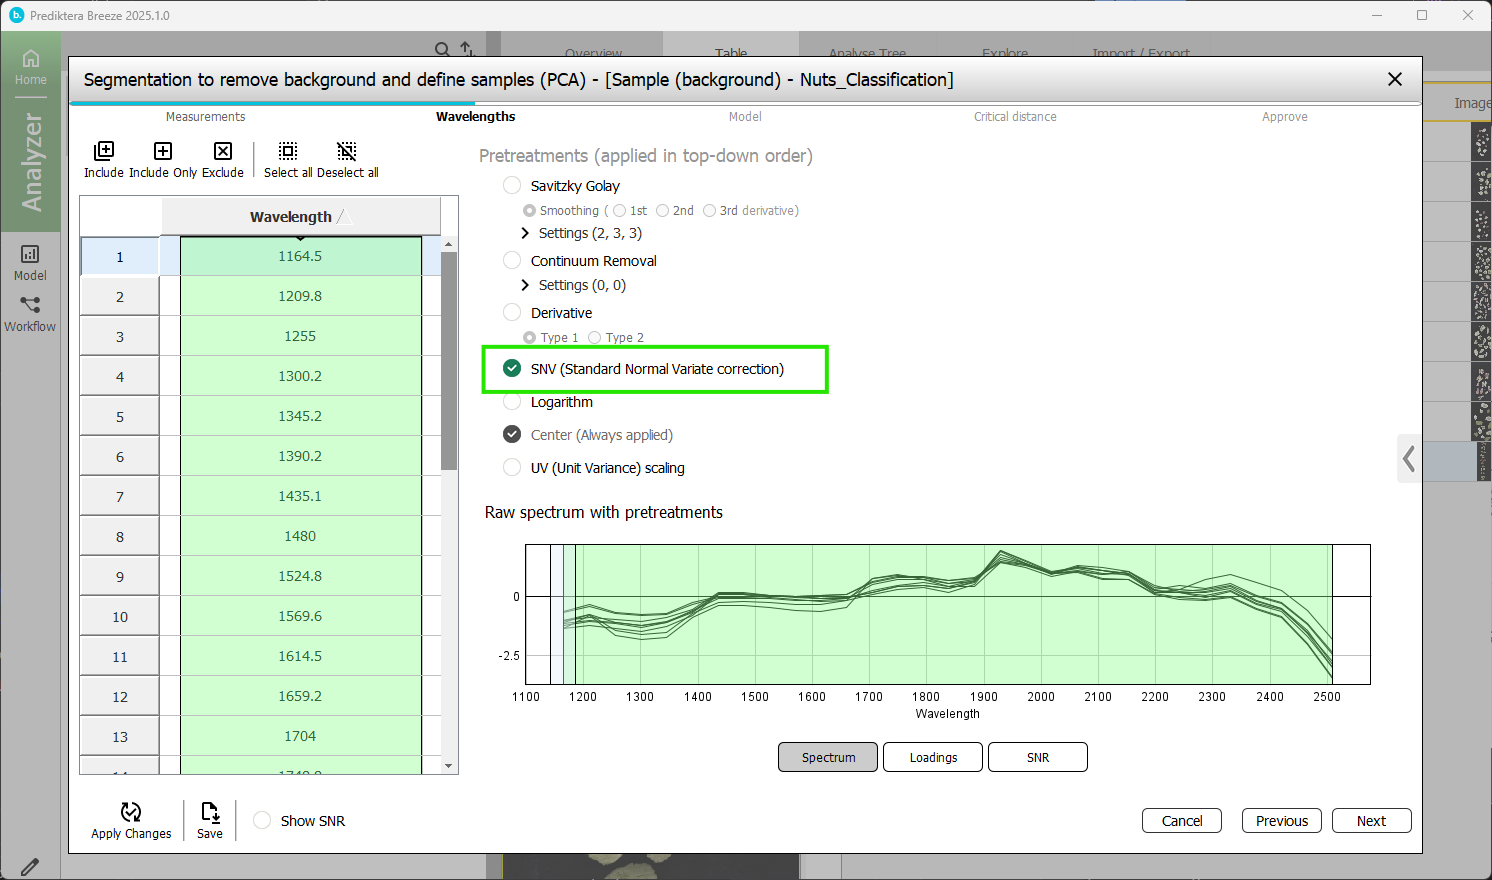
Task: Click the Select all icon
Action: pyautogui.click(x=288, y=152)
